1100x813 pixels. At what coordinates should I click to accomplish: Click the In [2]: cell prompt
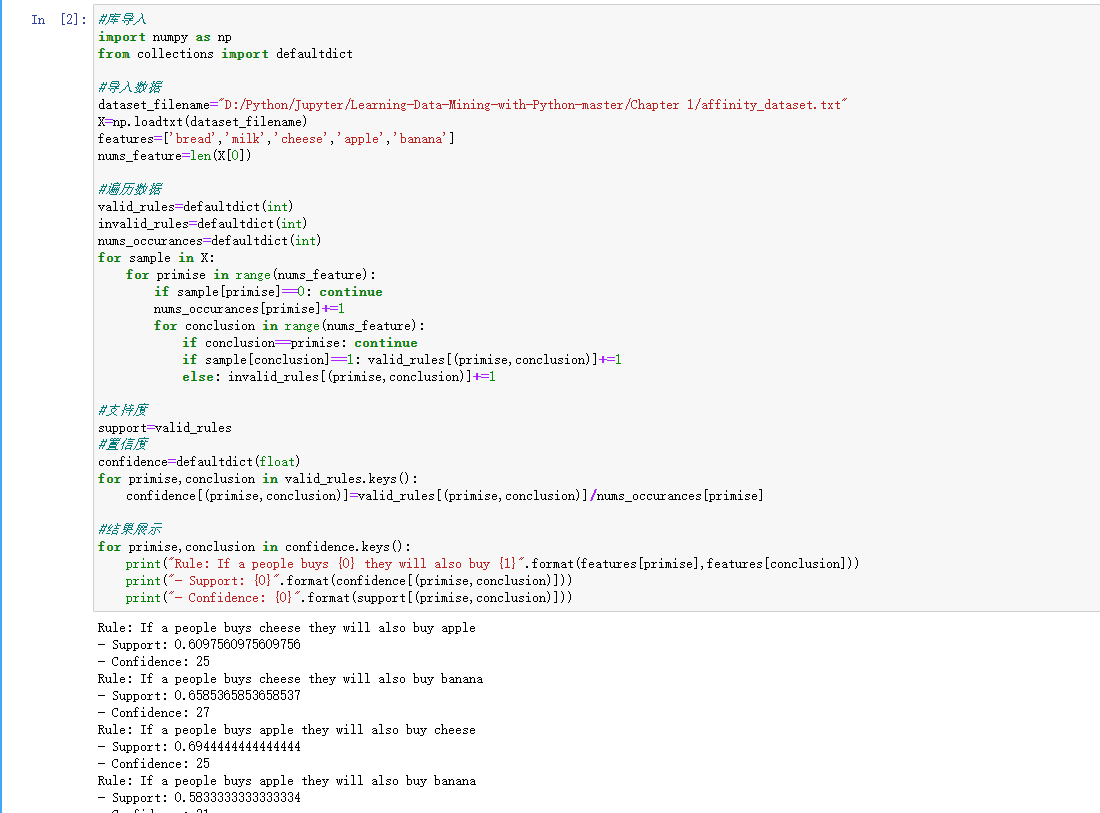(x=59, y=20)
